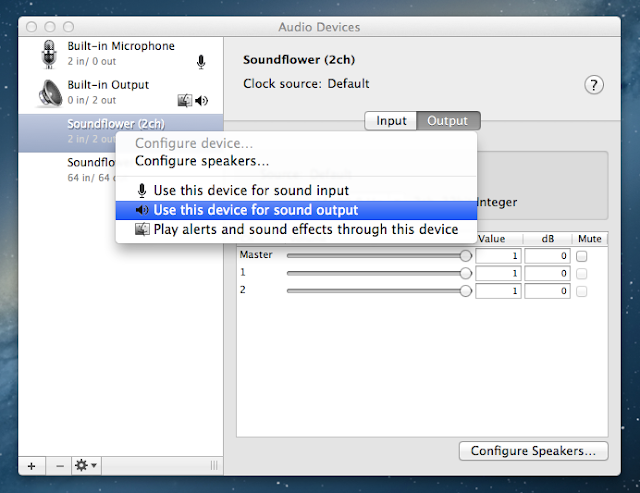
Task: Toggle Mute checkbox for channel 1
Action: [x=582, y=273]
